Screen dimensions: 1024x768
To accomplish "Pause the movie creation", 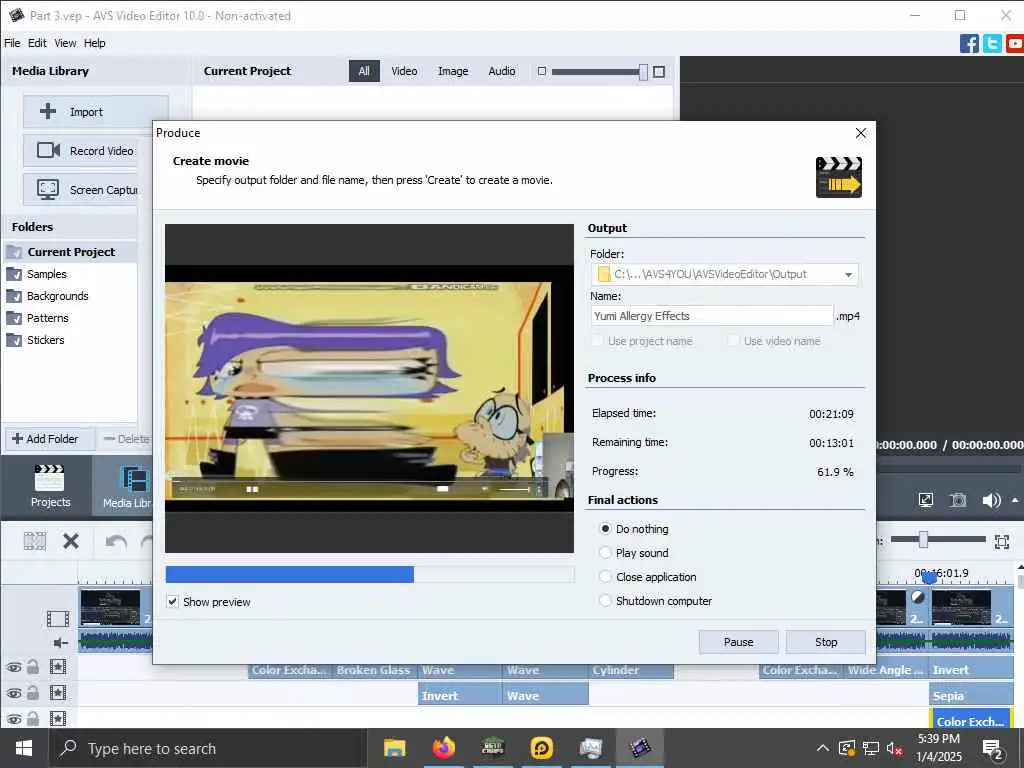I will (739, 642).
